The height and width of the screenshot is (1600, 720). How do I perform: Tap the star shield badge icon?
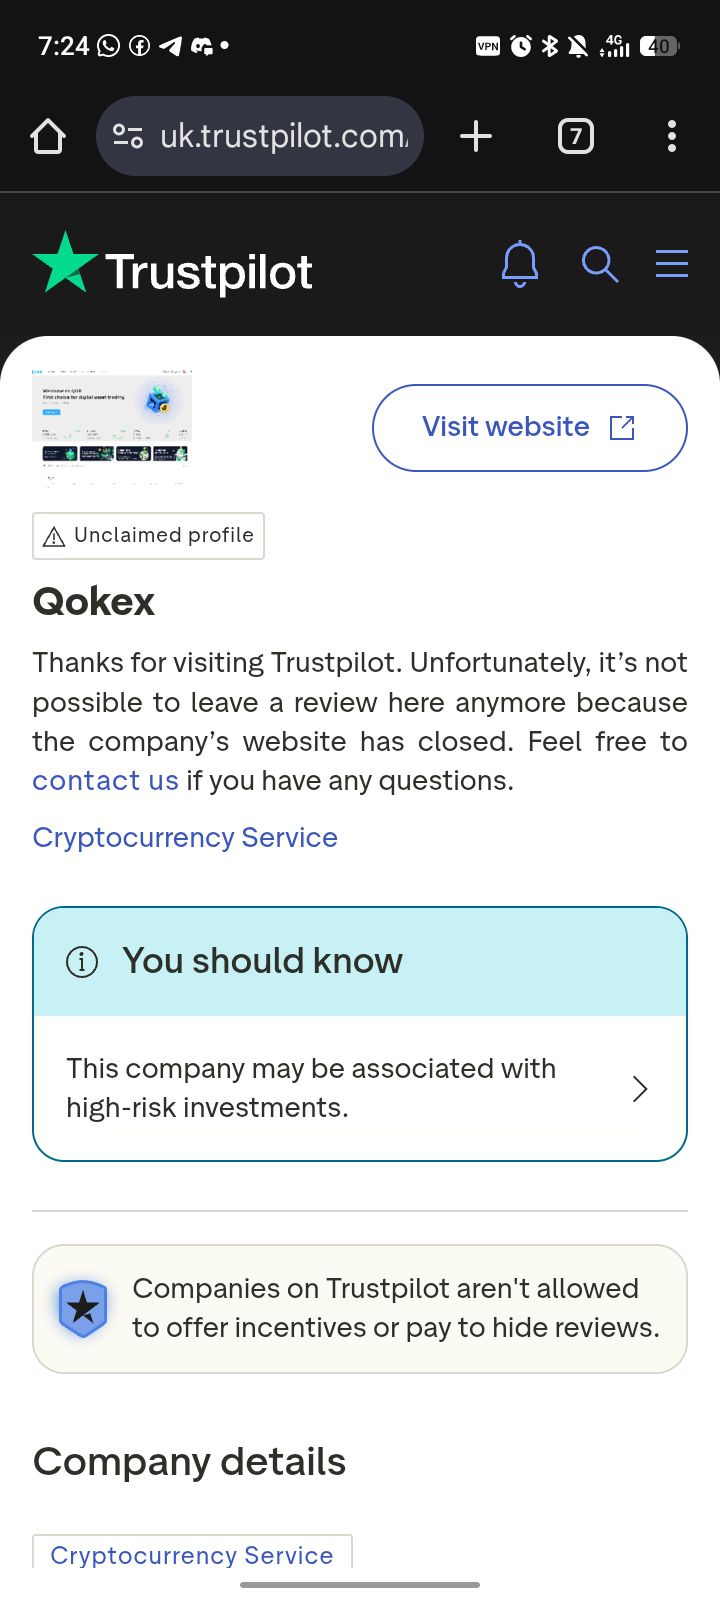83,1308
